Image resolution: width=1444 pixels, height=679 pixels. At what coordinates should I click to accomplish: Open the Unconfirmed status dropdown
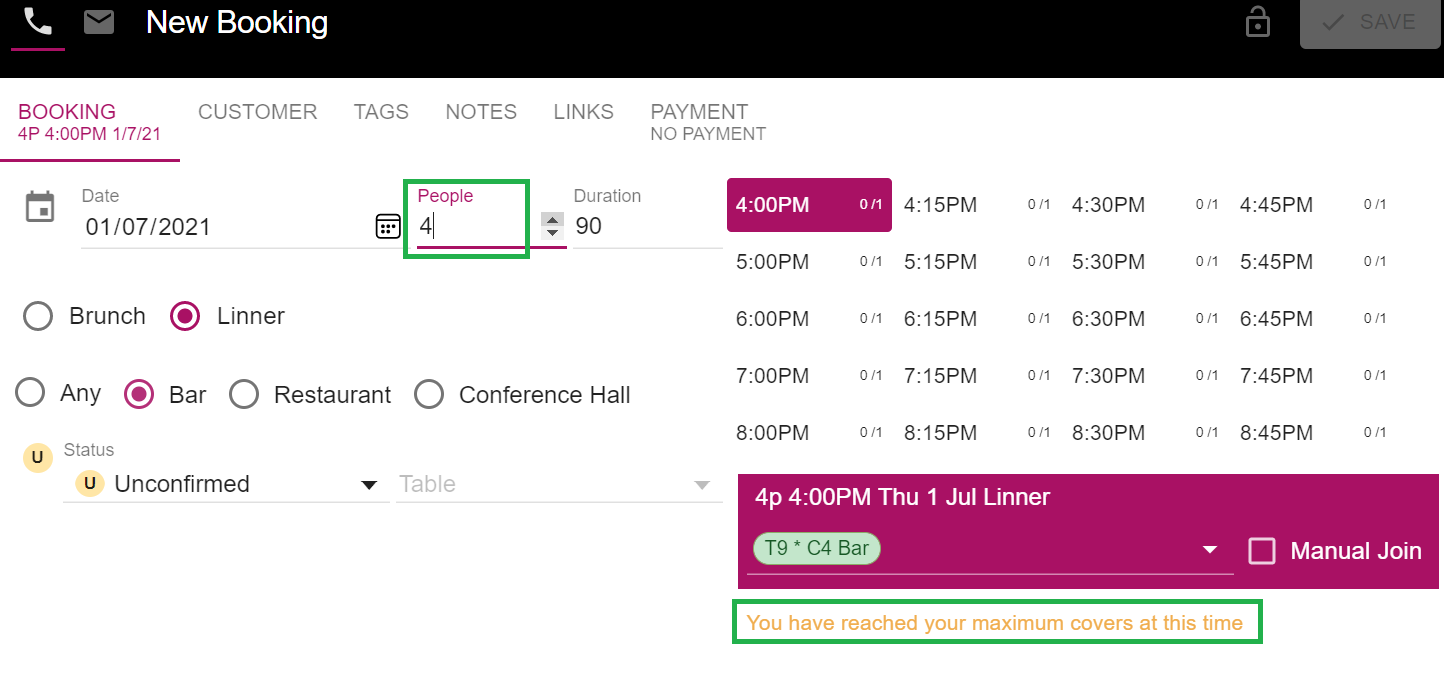370,484
